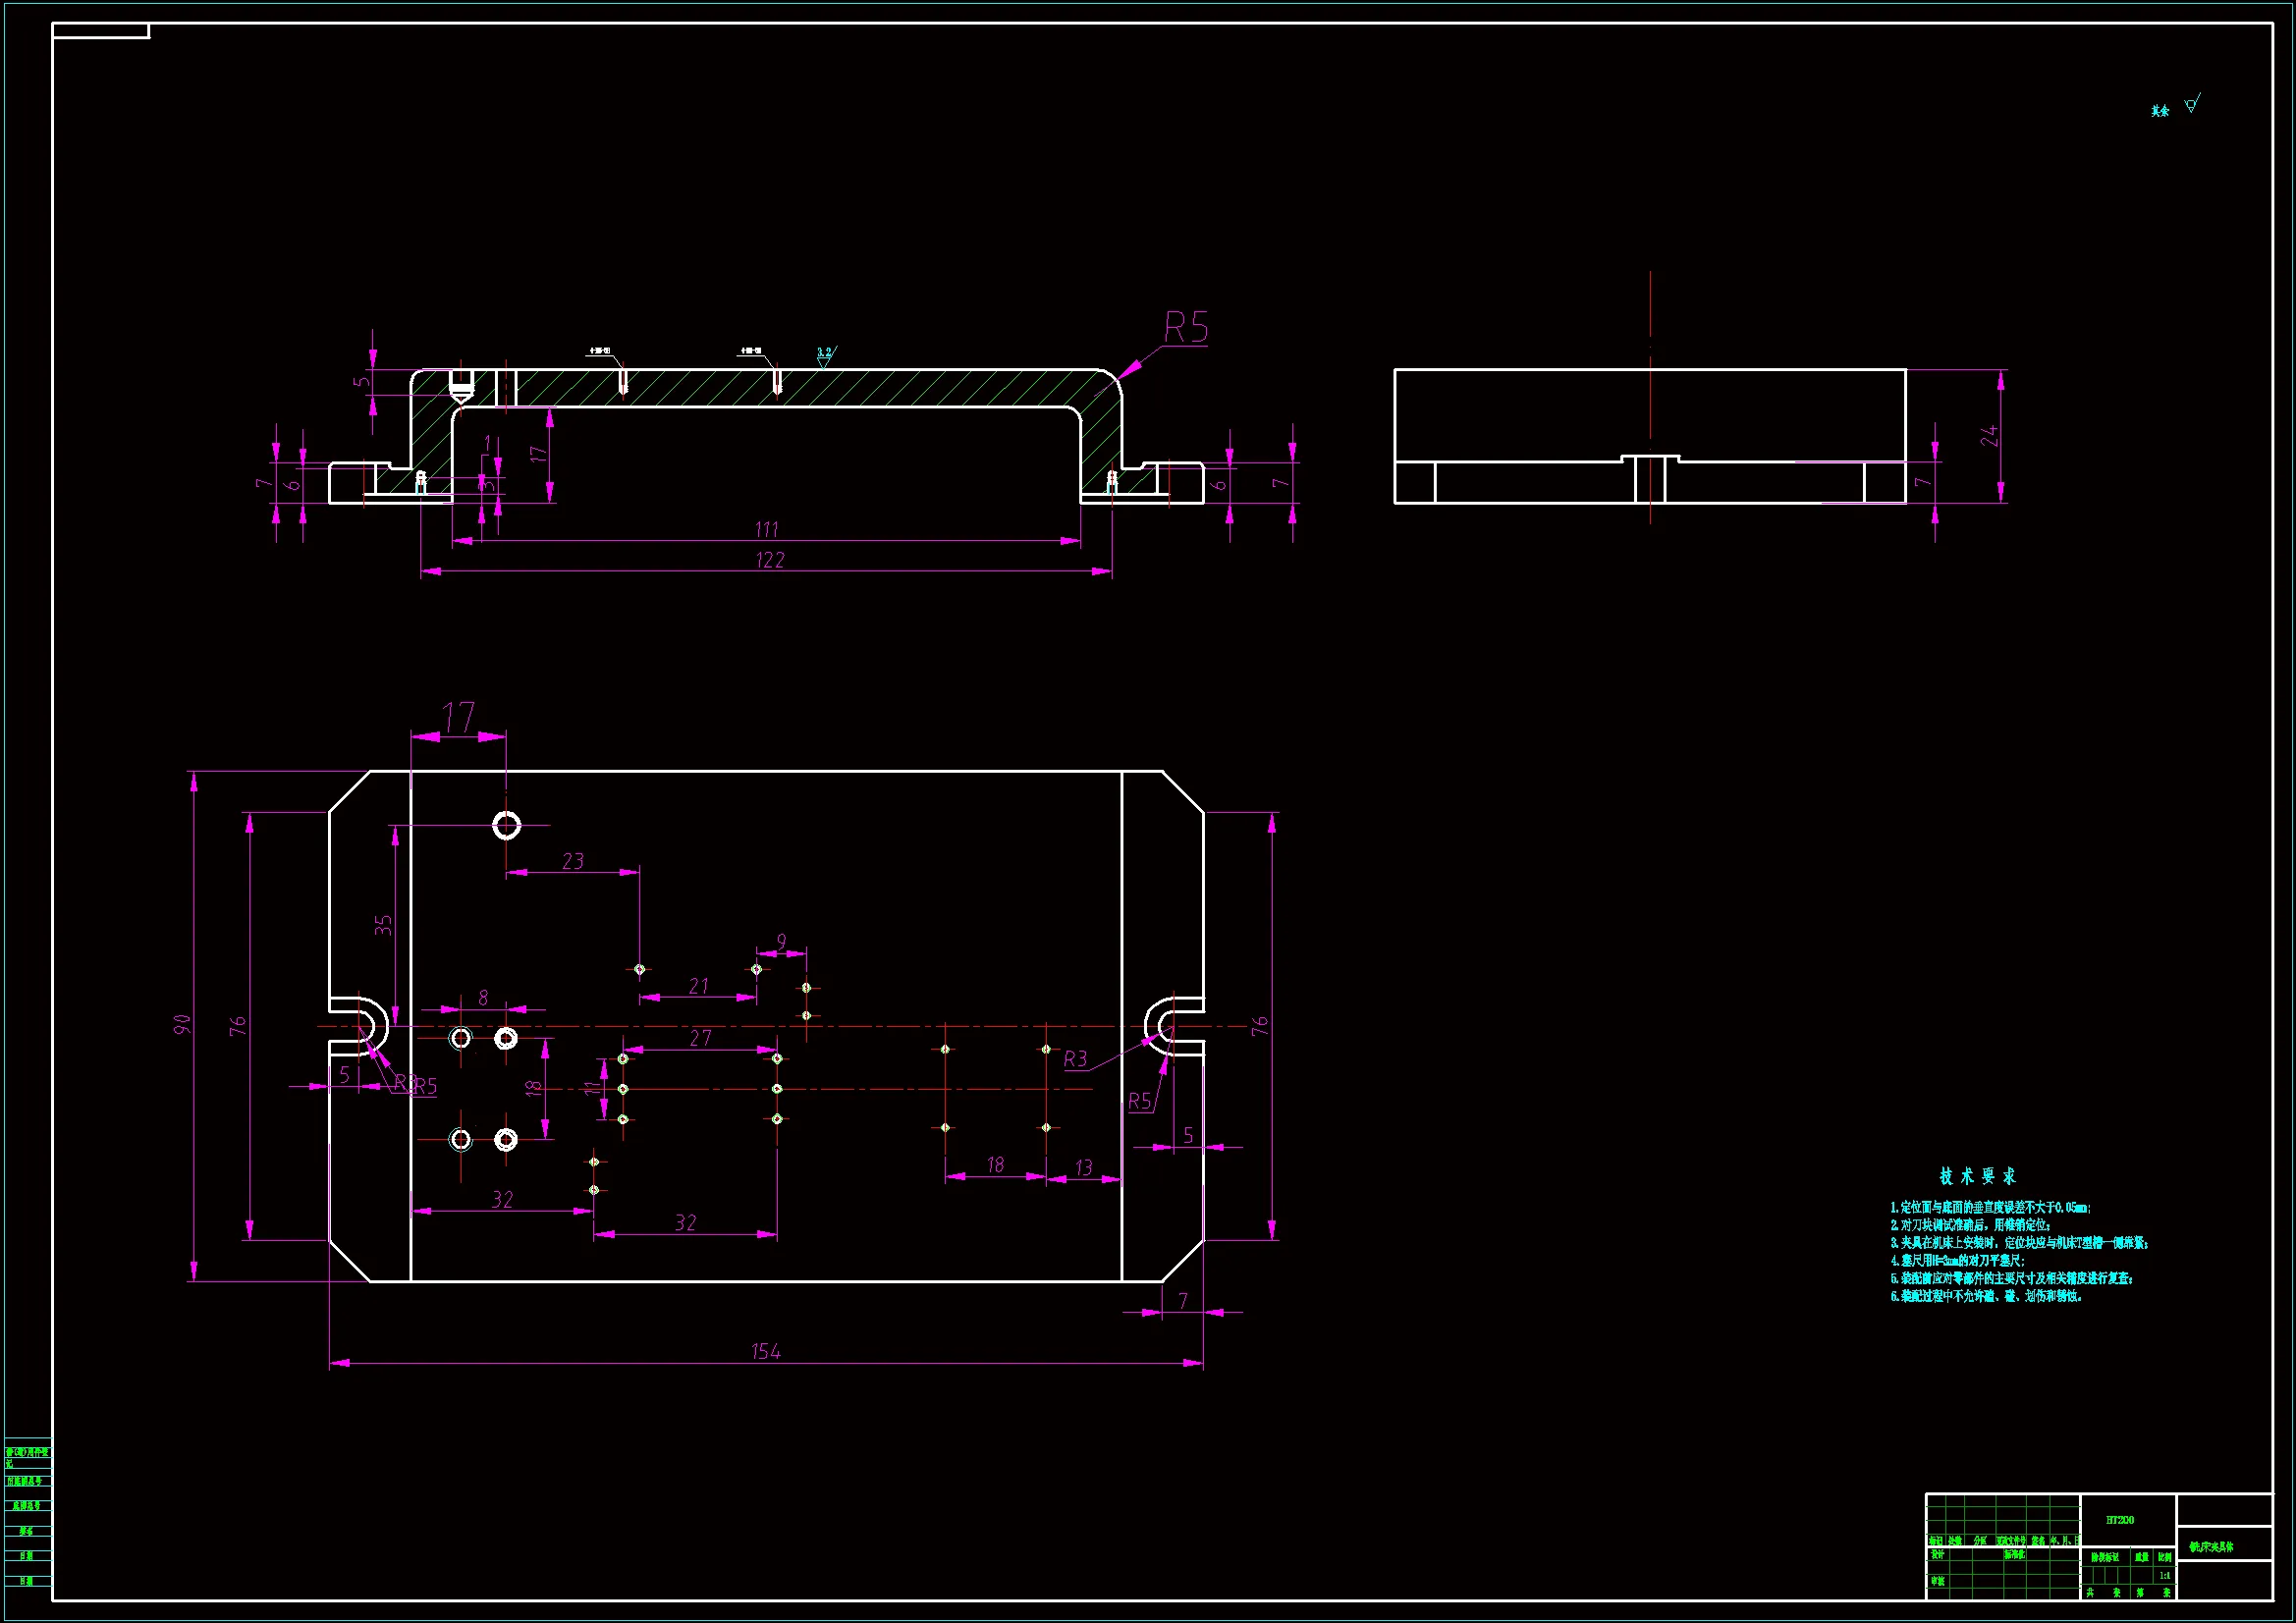Click the 90 height dimension text
This screenshot has width=2296, height=1623.
pyautogui.click(x=182, y=1025)
